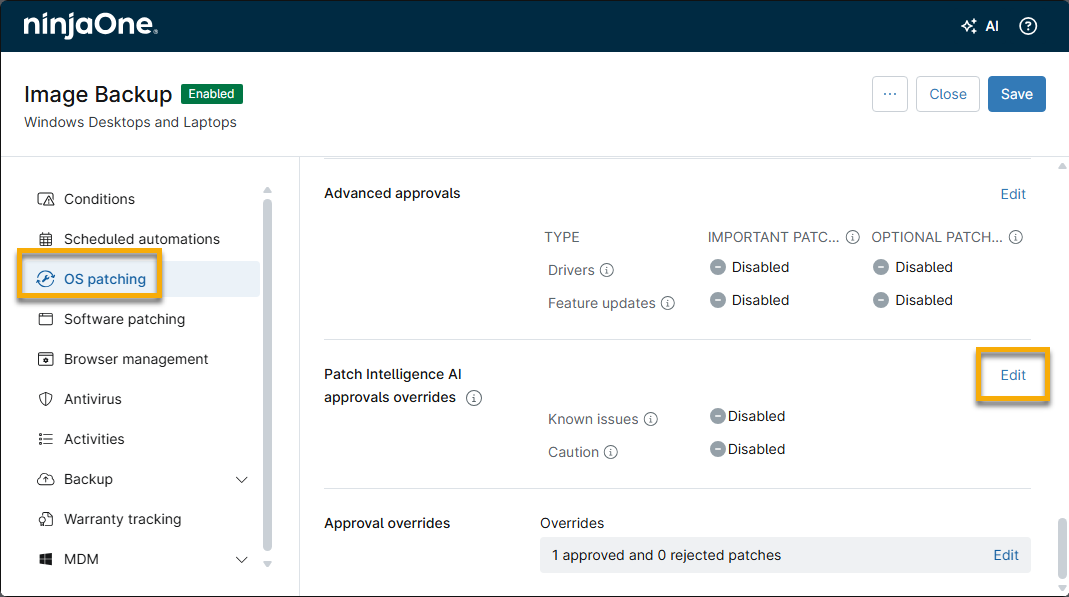Click the main panel scrollbar thumb
1069x597 pixels.
click(x=1062, y=547)
